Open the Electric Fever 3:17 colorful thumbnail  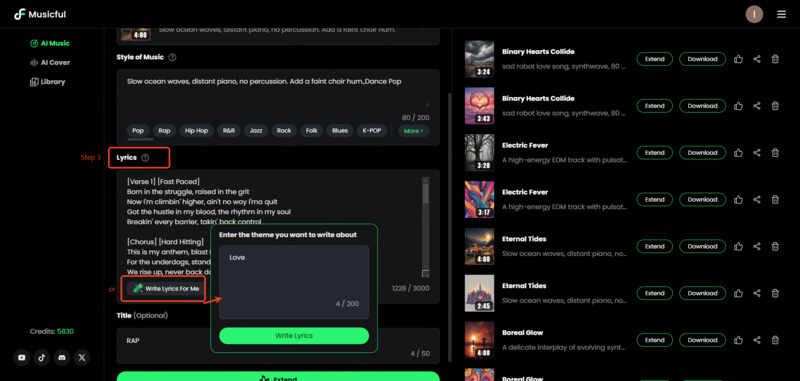[479, 199]
